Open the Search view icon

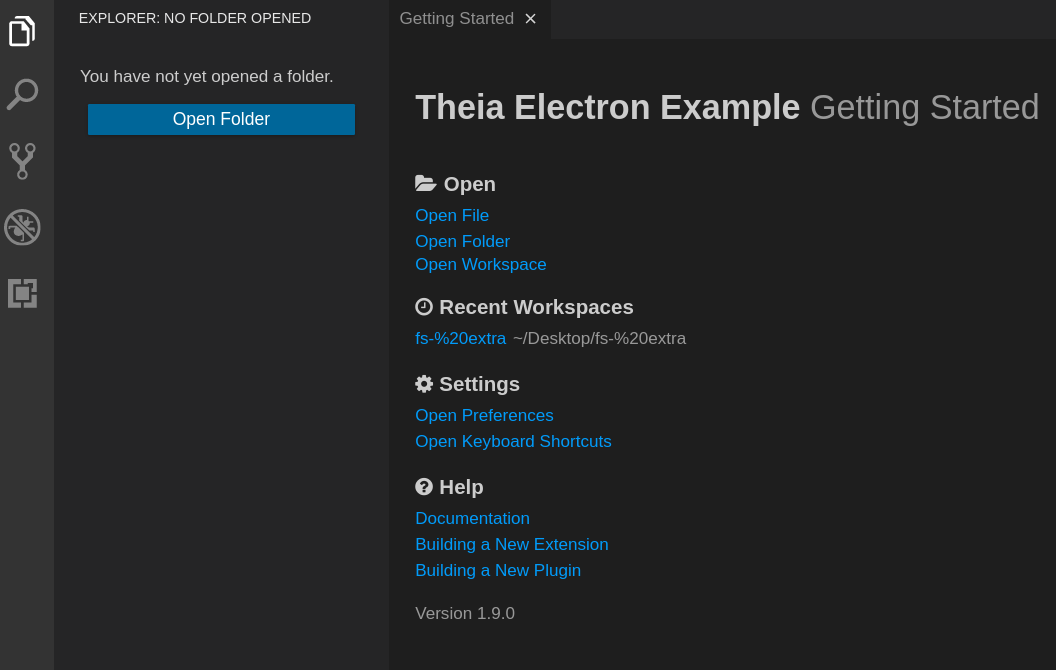pos(22,94)
